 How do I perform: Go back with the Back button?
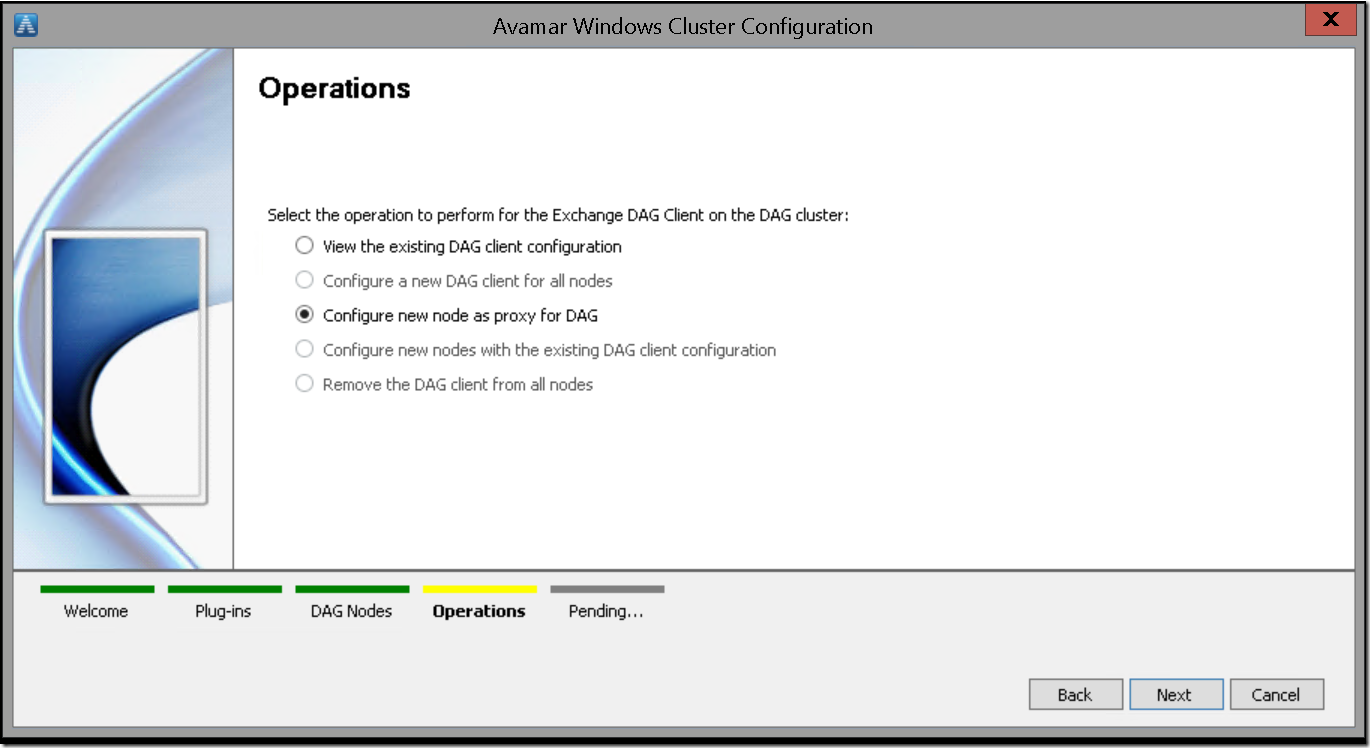[x=1075, y=695]
